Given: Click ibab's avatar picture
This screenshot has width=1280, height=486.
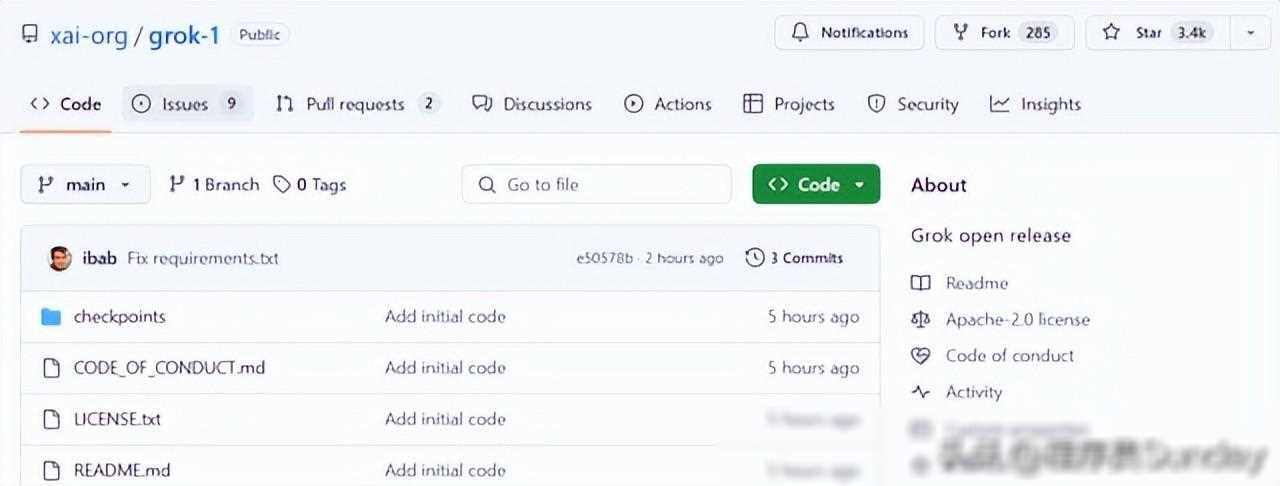Looking at the screenshot, I should pyautogui.click(x=60, y=258).
